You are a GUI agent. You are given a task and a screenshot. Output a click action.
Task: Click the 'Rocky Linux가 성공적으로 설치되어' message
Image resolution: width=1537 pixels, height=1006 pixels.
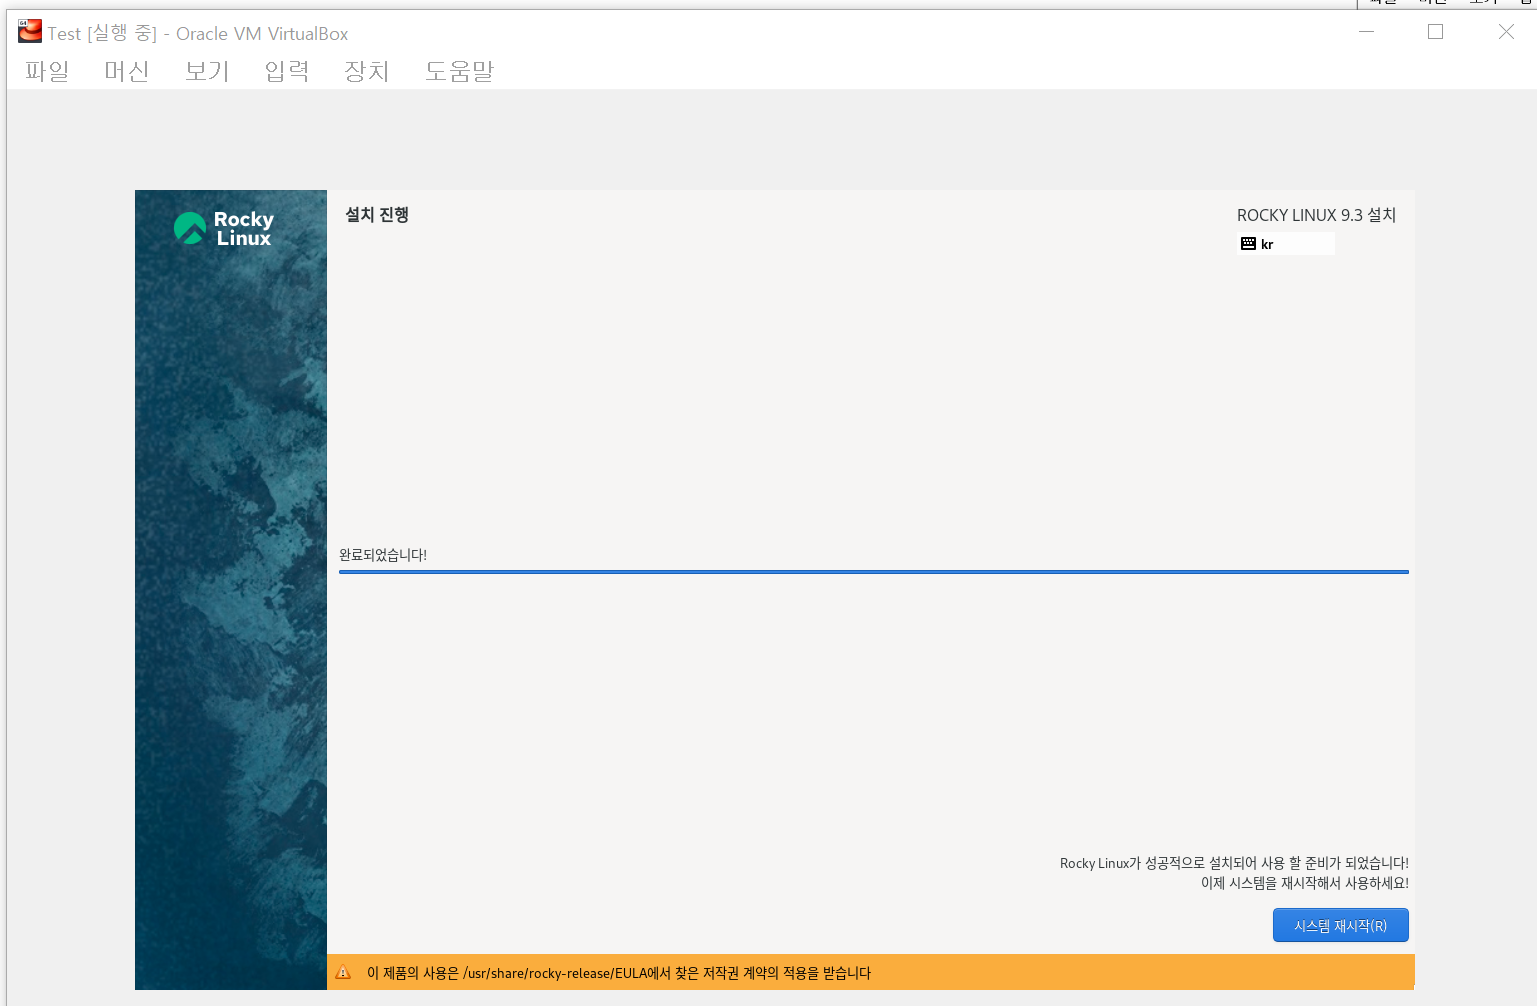tap(1234, 863)
